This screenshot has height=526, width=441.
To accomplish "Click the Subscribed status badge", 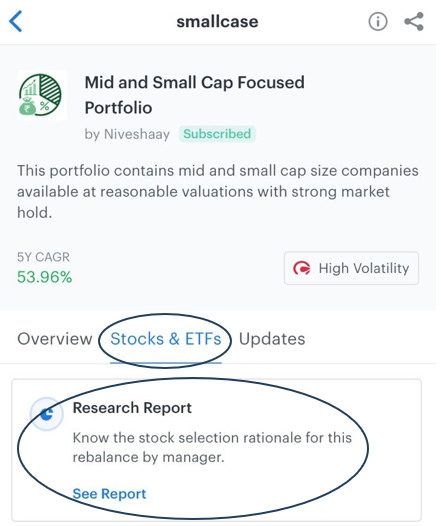I will (219, 135).
